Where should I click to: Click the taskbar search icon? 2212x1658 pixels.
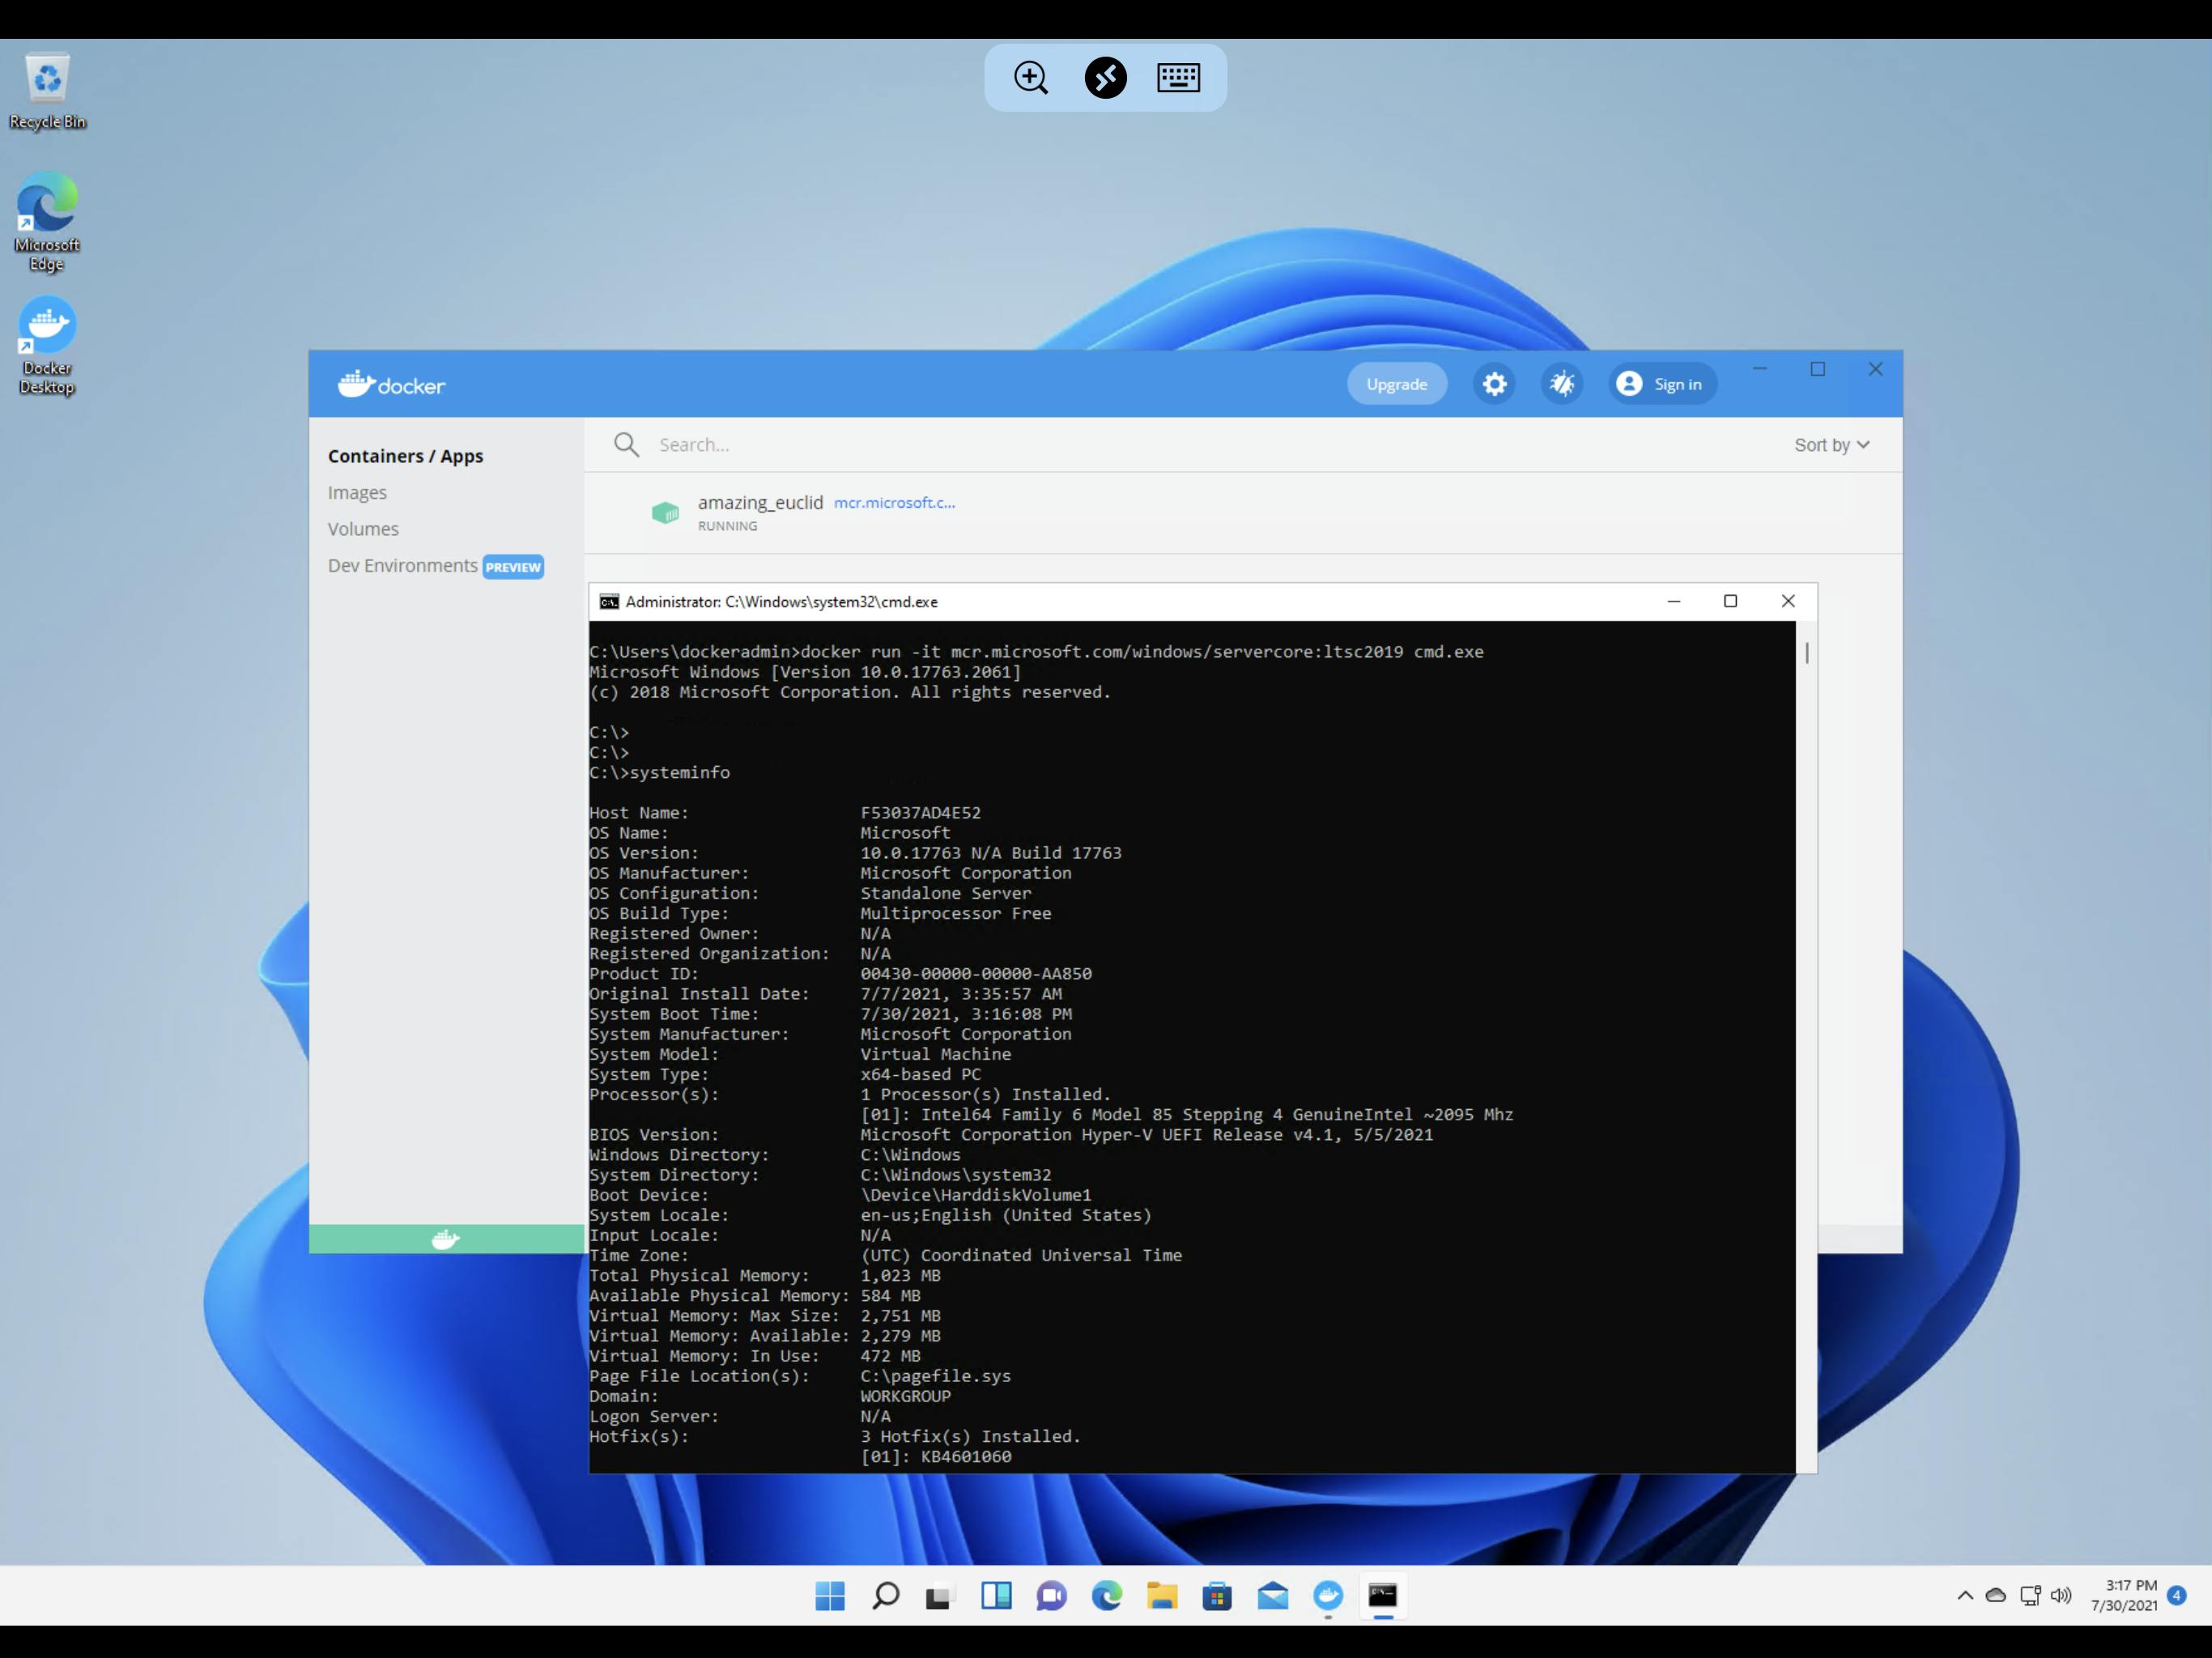(x=885, y=1596)
